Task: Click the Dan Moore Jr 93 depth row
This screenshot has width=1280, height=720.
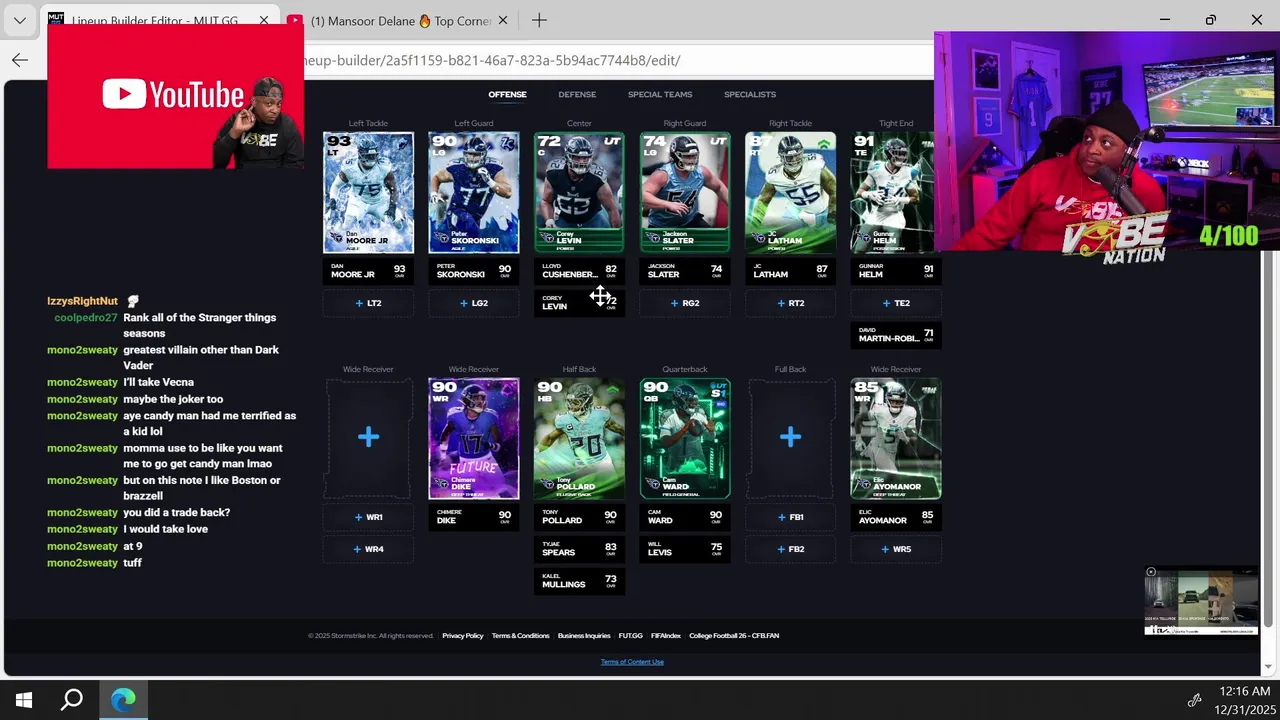Action: click(368, 271)
